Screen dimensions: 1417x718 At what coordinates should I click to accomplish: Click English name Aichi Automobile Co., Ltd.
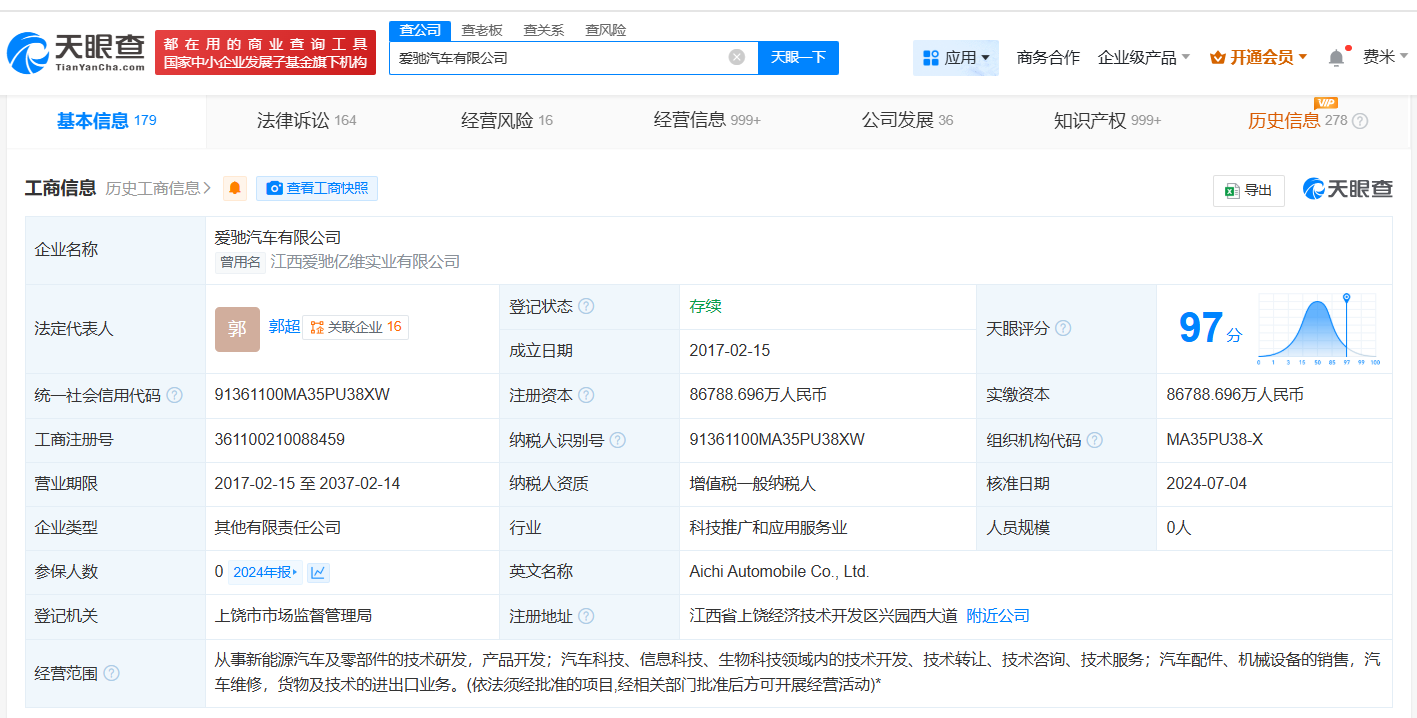pos(779,572)
